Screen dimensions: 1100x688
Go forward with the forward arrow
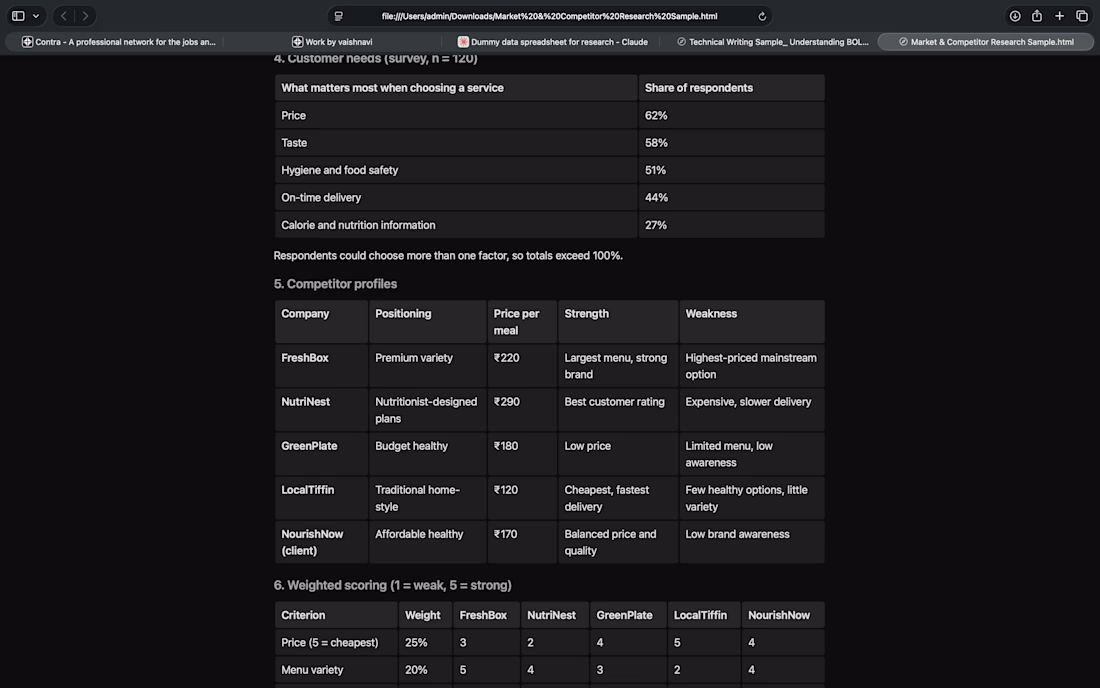pyautogui.click(x=85, y=15)
